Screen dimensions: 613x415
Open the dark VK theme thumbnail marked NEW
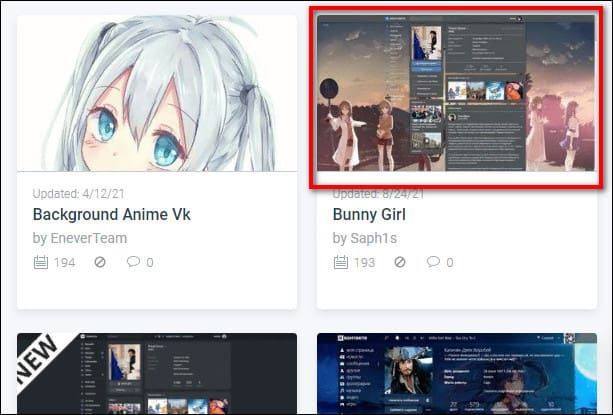click(157, 374)
